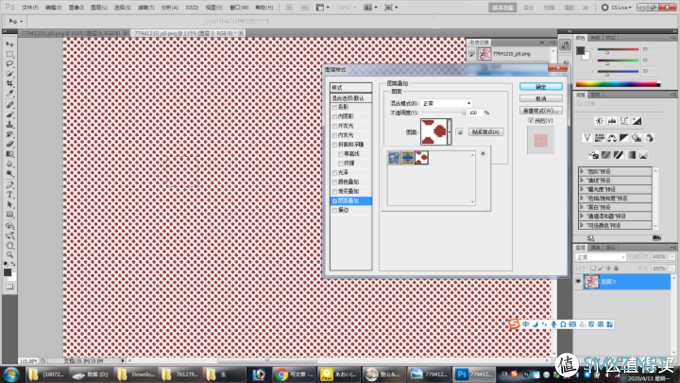Add a Levels adjustment

[x=612, y=121]
